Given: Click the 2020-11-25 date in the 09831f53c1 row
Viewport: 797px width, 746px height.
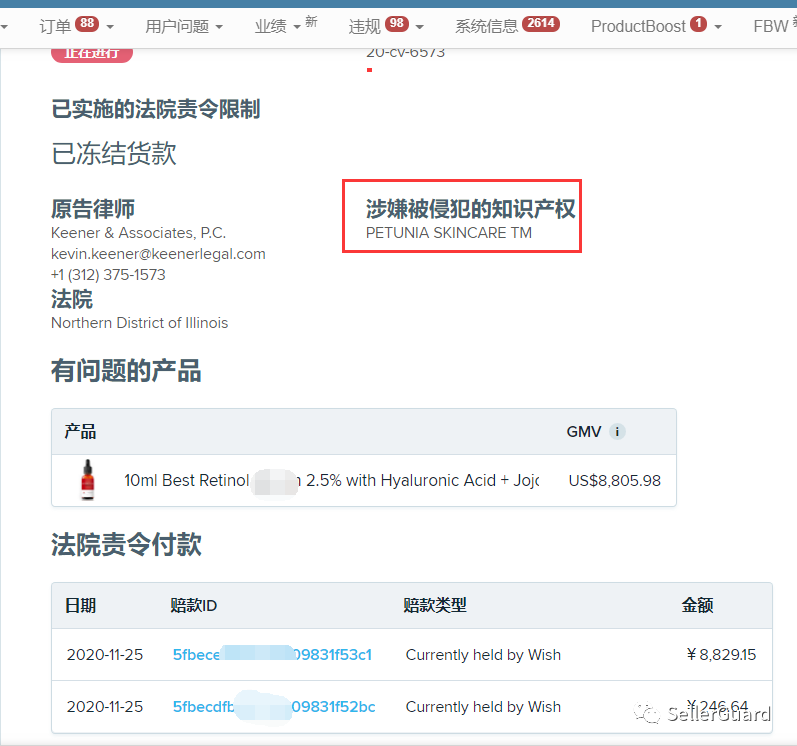Looking at the screenshot, I should pyautogui.click(x=105, y=655).
